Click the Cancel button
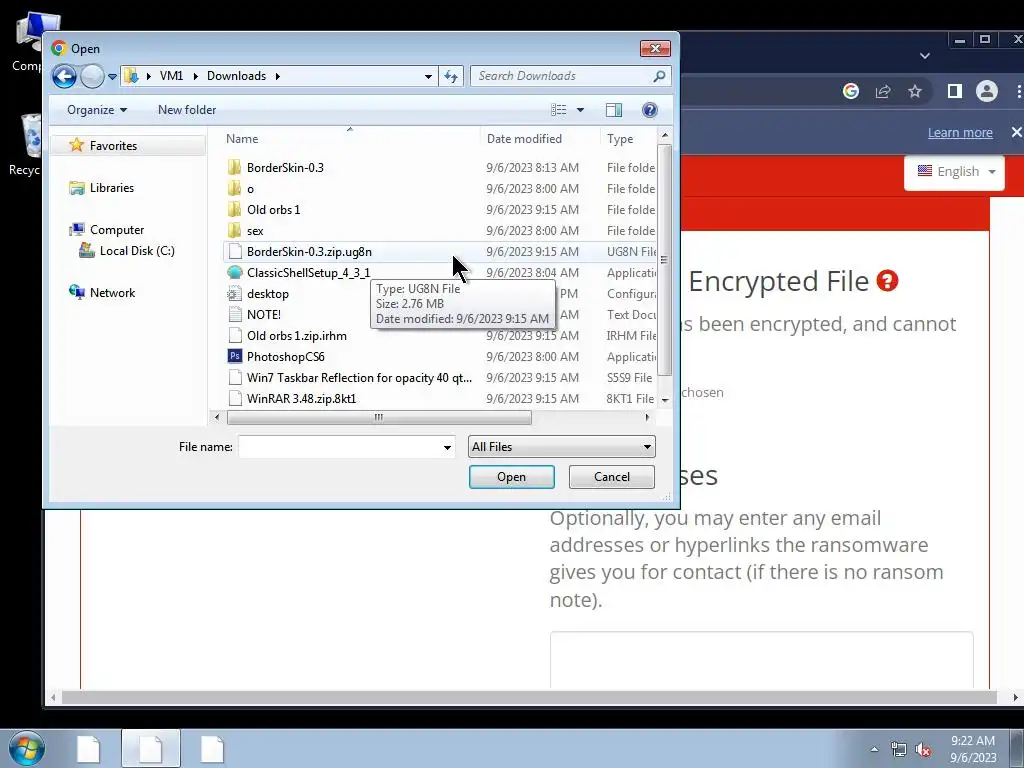The width and height of the screenshot is (1024, 768). tap(612, 477)
